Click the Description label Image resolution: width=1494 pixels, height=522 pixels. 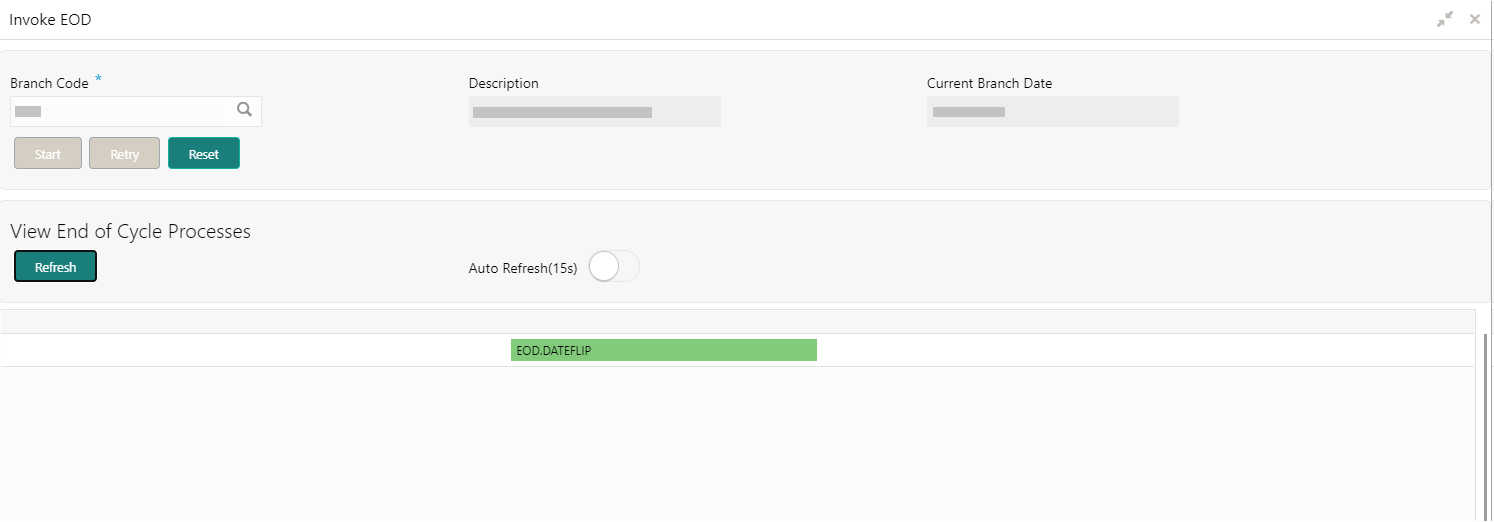(503, 84)
